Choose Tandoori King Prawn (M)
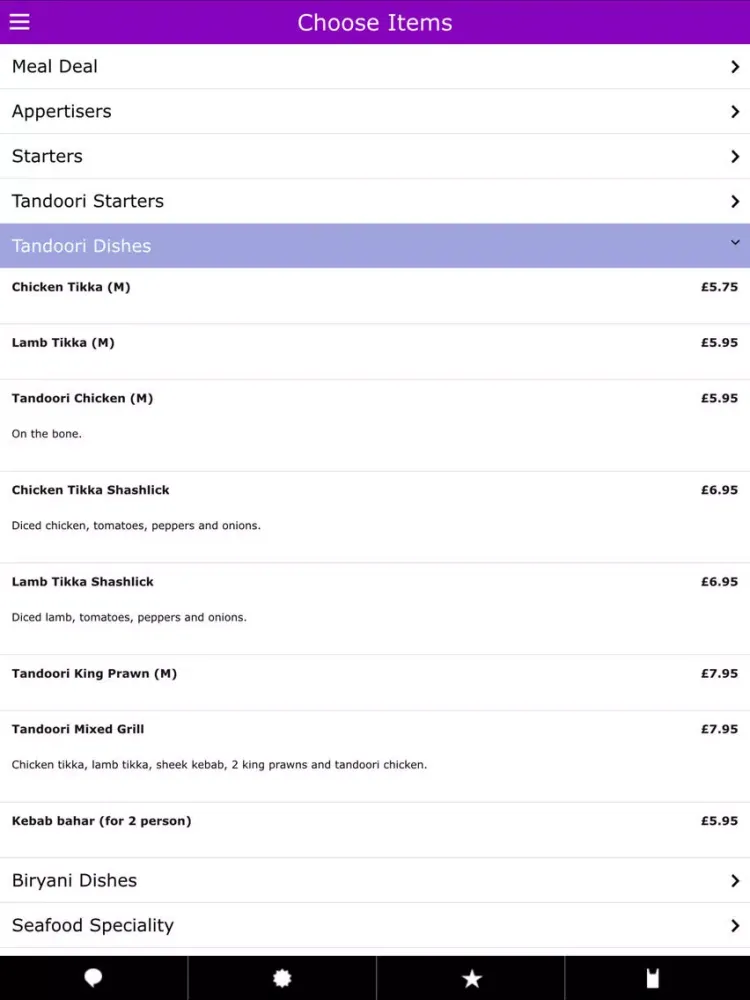 click(x=375, y=682)
